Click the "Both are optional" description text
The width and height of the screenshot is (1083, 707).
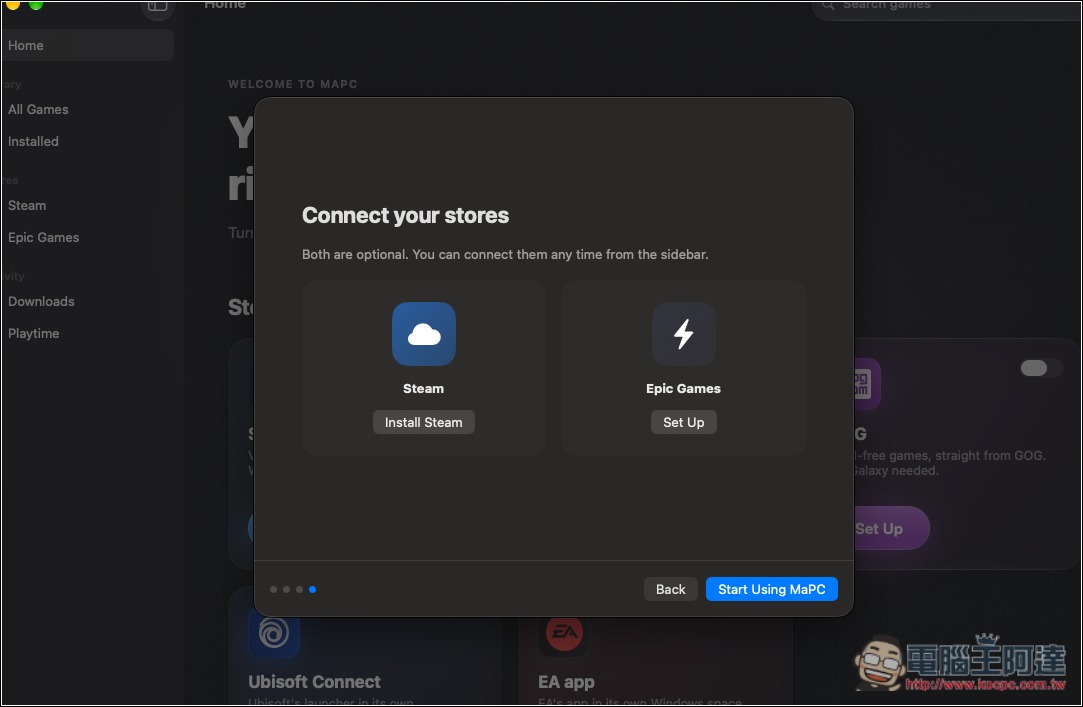tap(505, 254)
